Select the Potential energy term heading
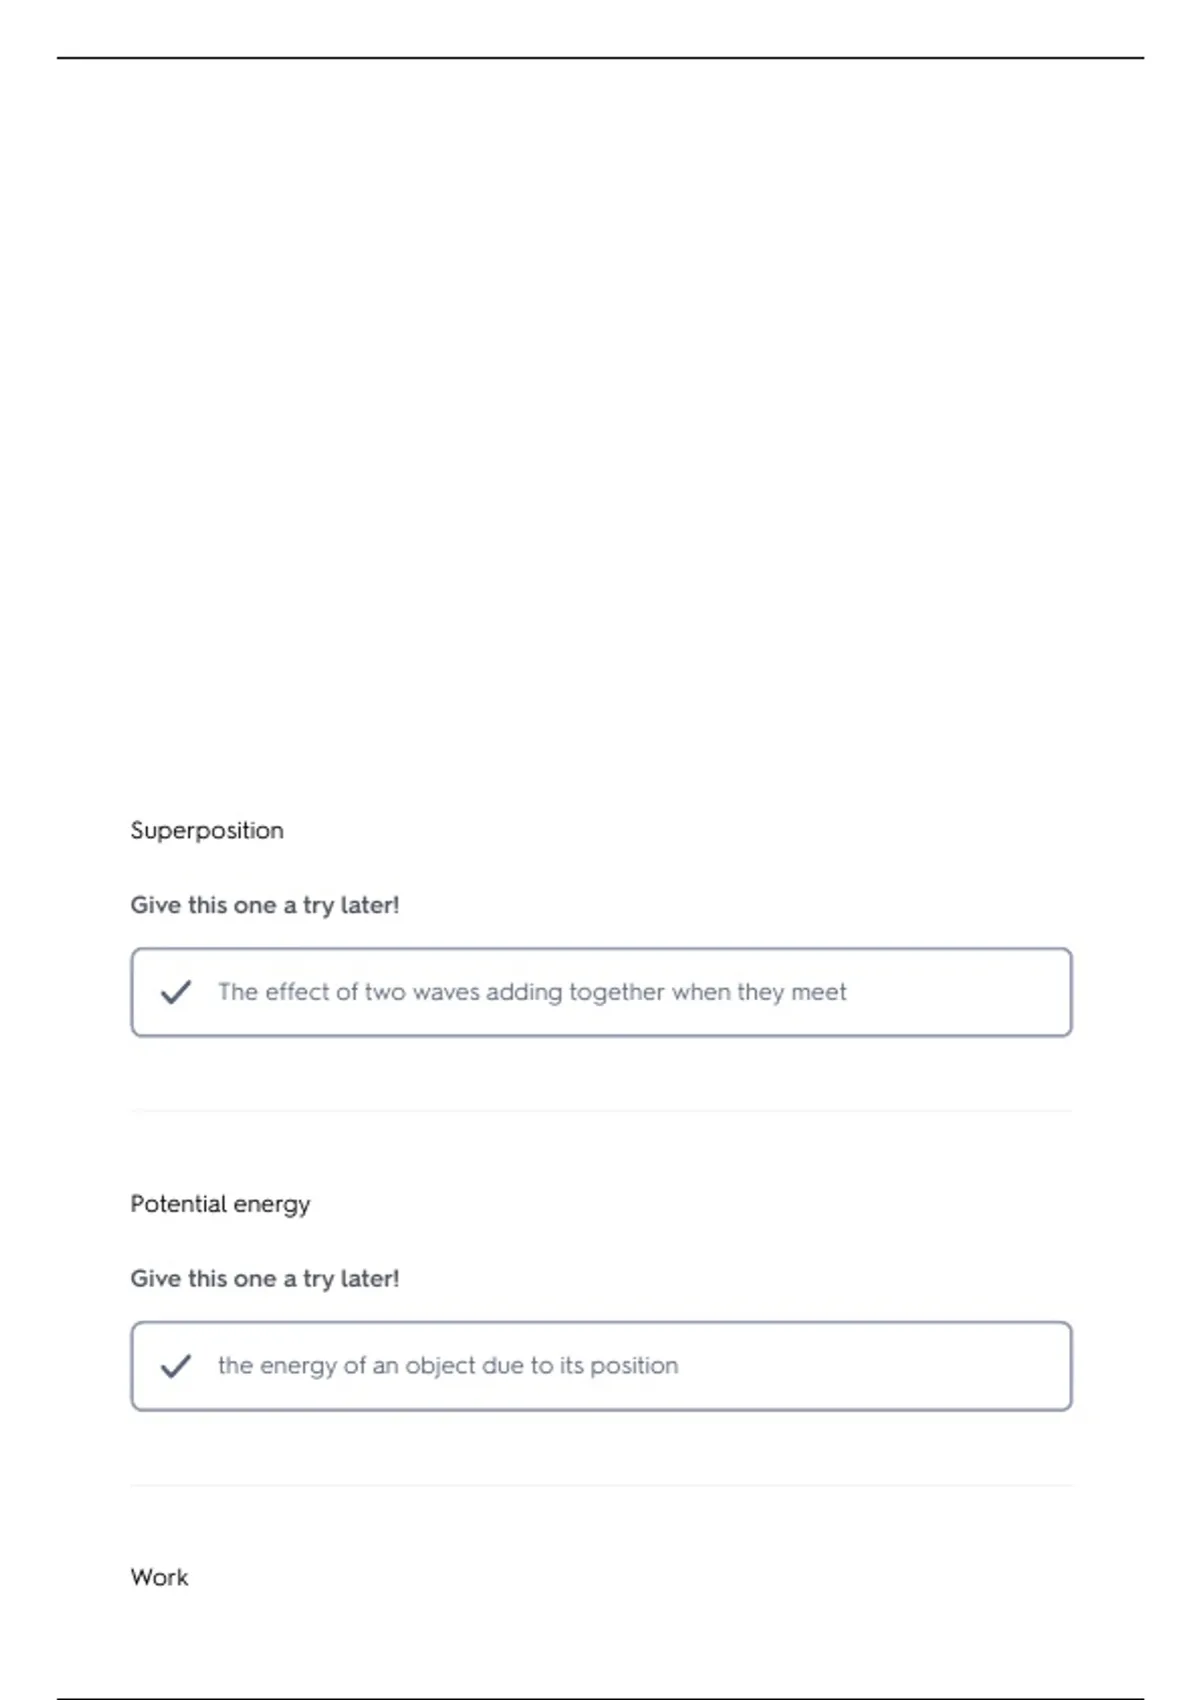Viewport: 1200px width, 1700px height. 220,1204
